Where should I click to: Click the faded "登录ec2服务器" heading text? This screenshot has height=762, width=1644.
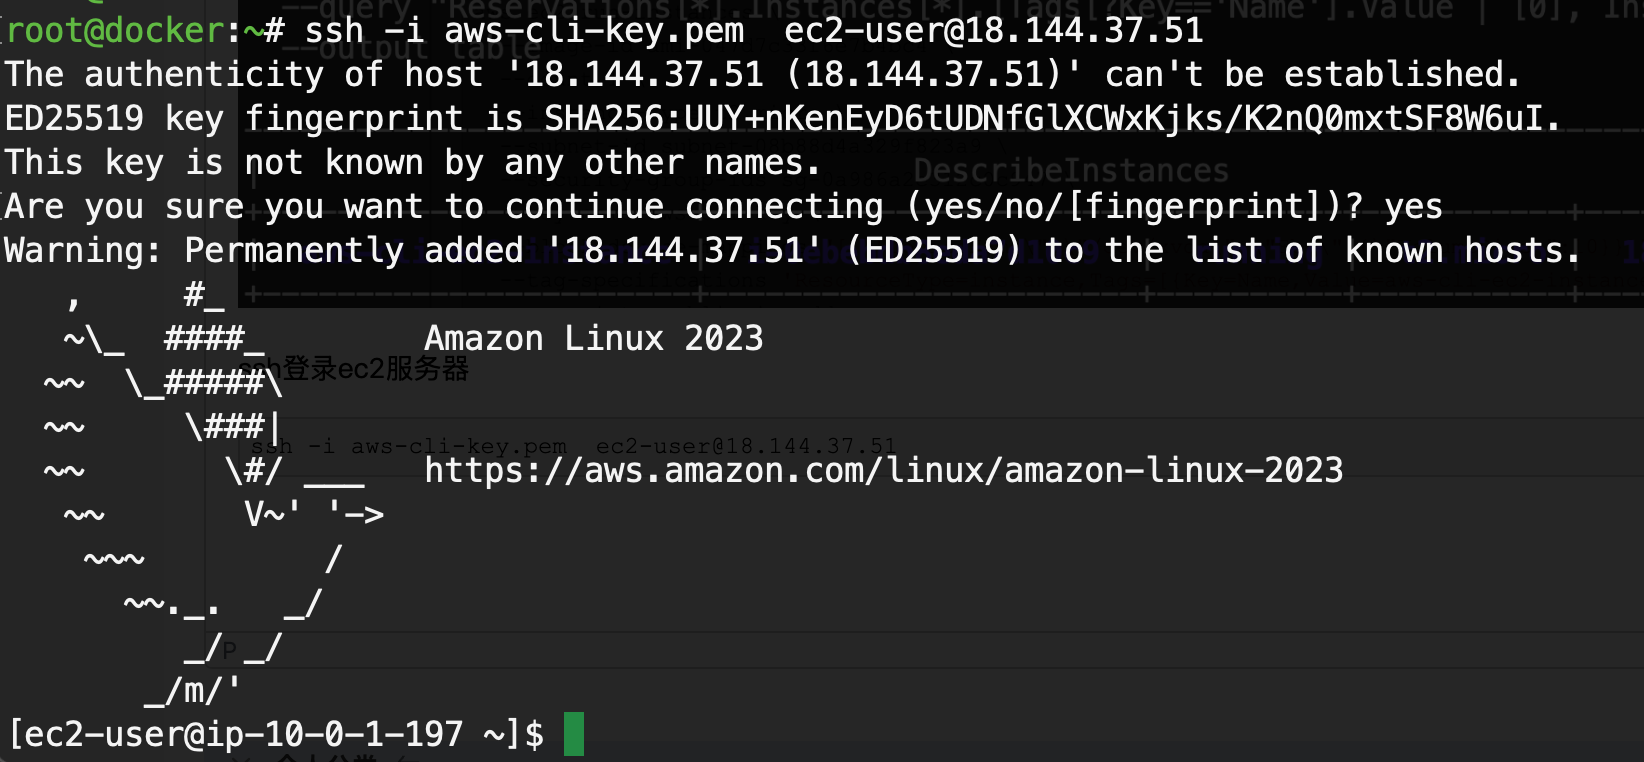[375, 369]
